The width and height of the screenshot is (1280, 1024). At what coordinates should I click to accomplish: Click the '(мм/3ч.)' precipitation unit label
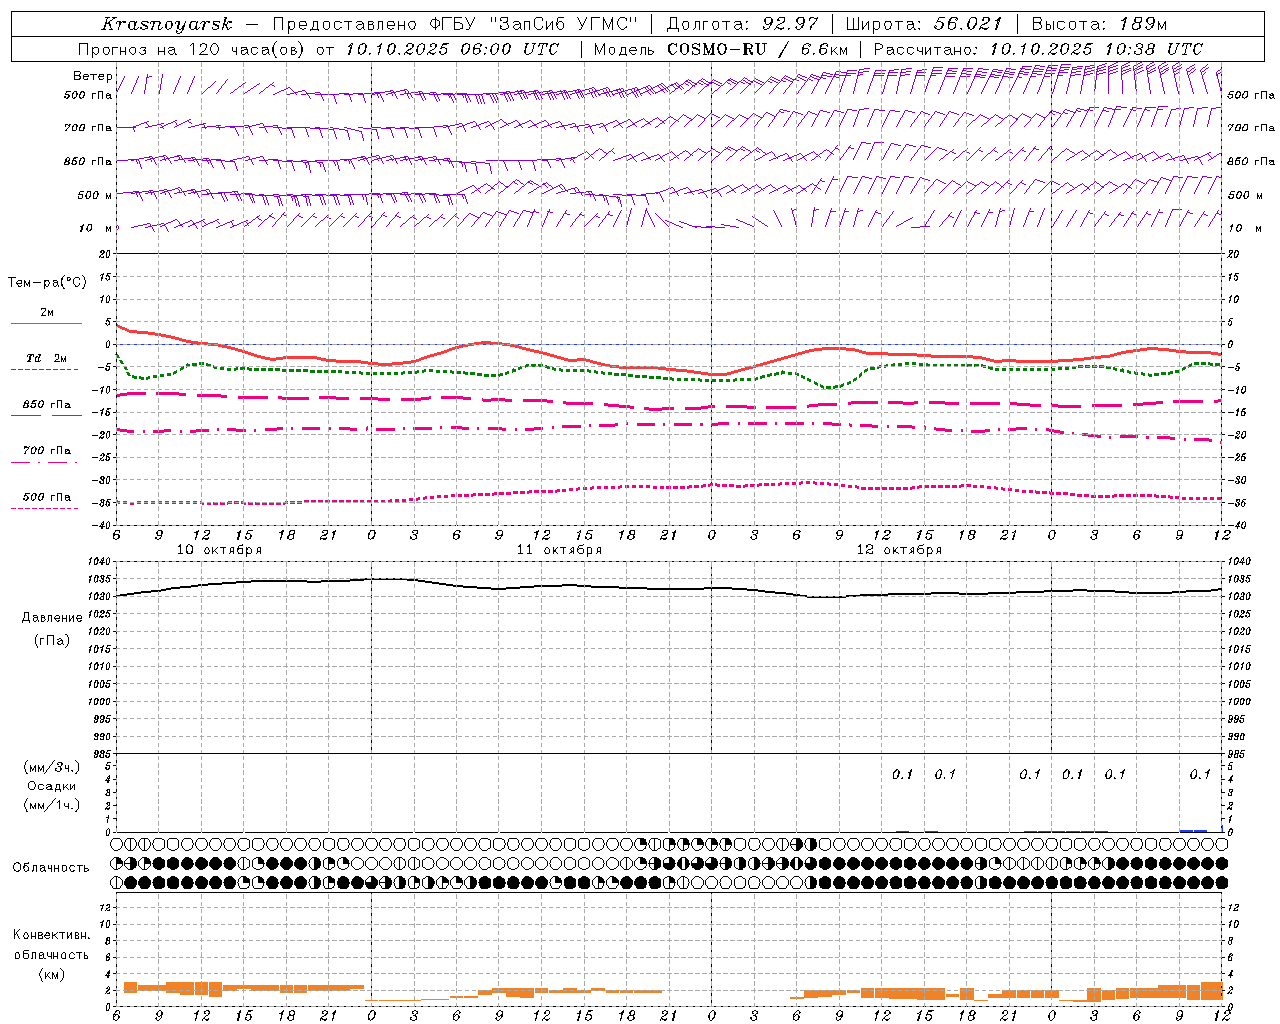coord(52,767)
